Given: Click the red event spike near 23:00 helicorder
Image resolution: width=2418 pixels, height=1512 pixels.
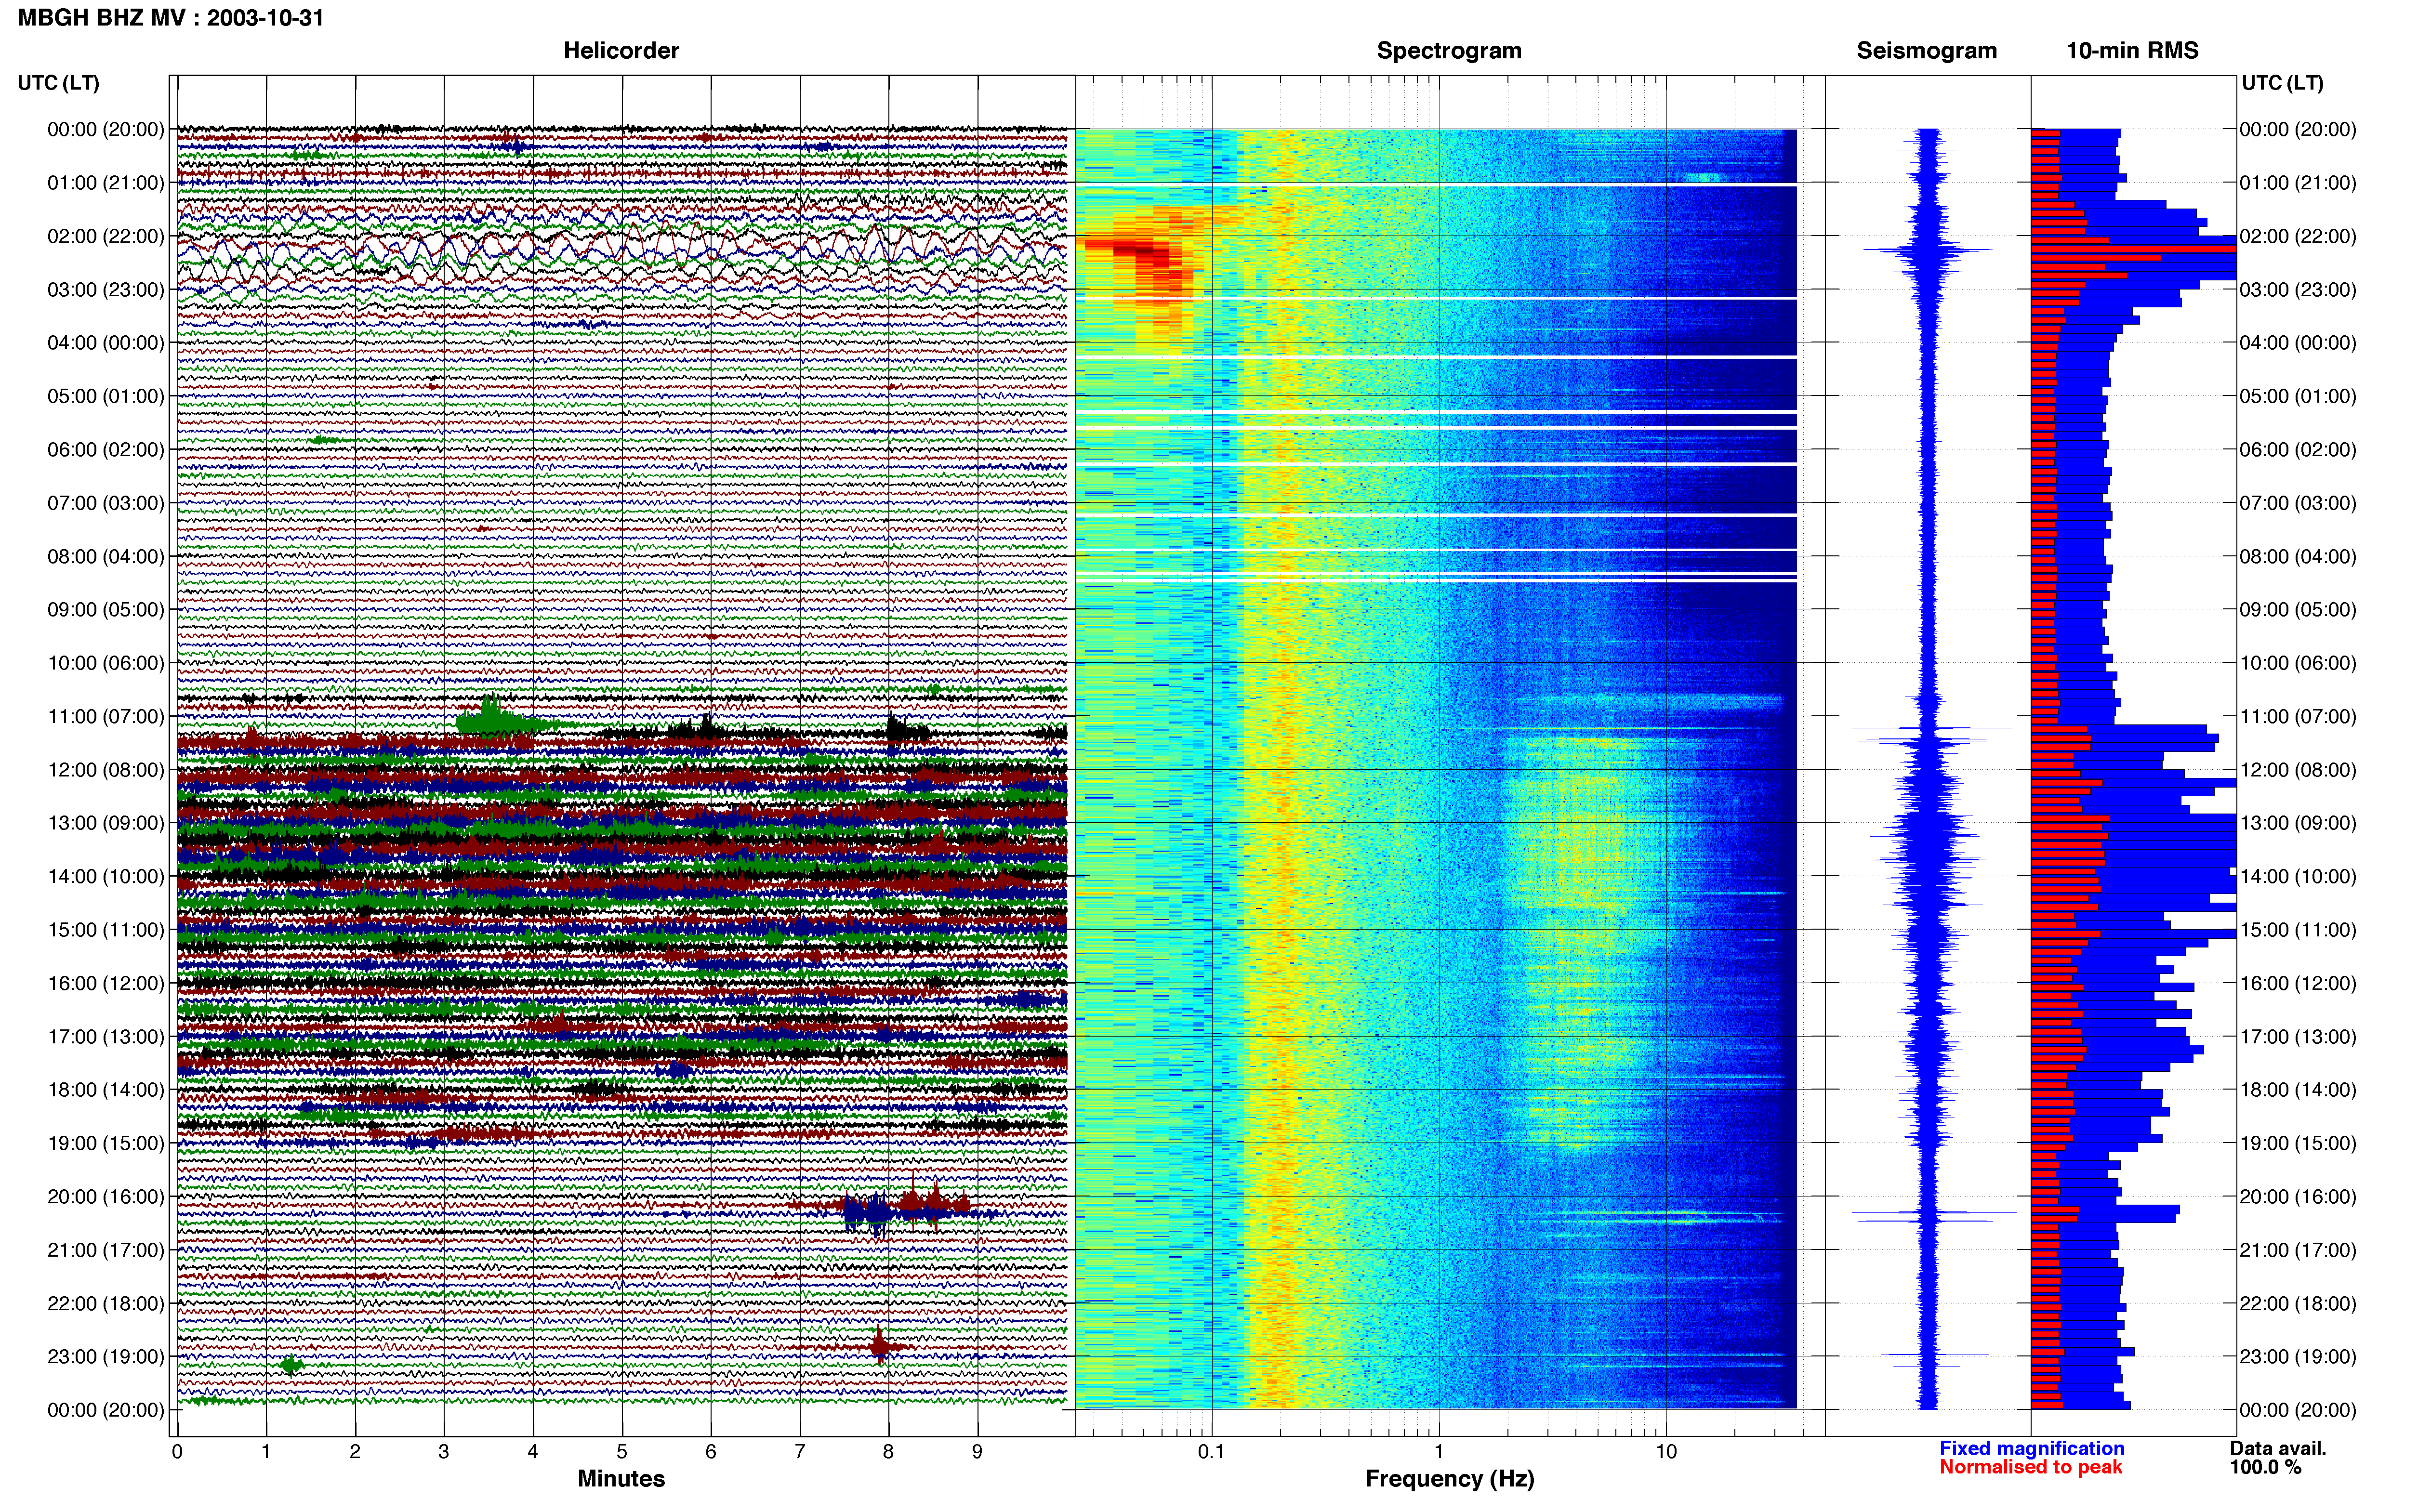Looking at the screenshot, I should click(x=879, y=1346).
